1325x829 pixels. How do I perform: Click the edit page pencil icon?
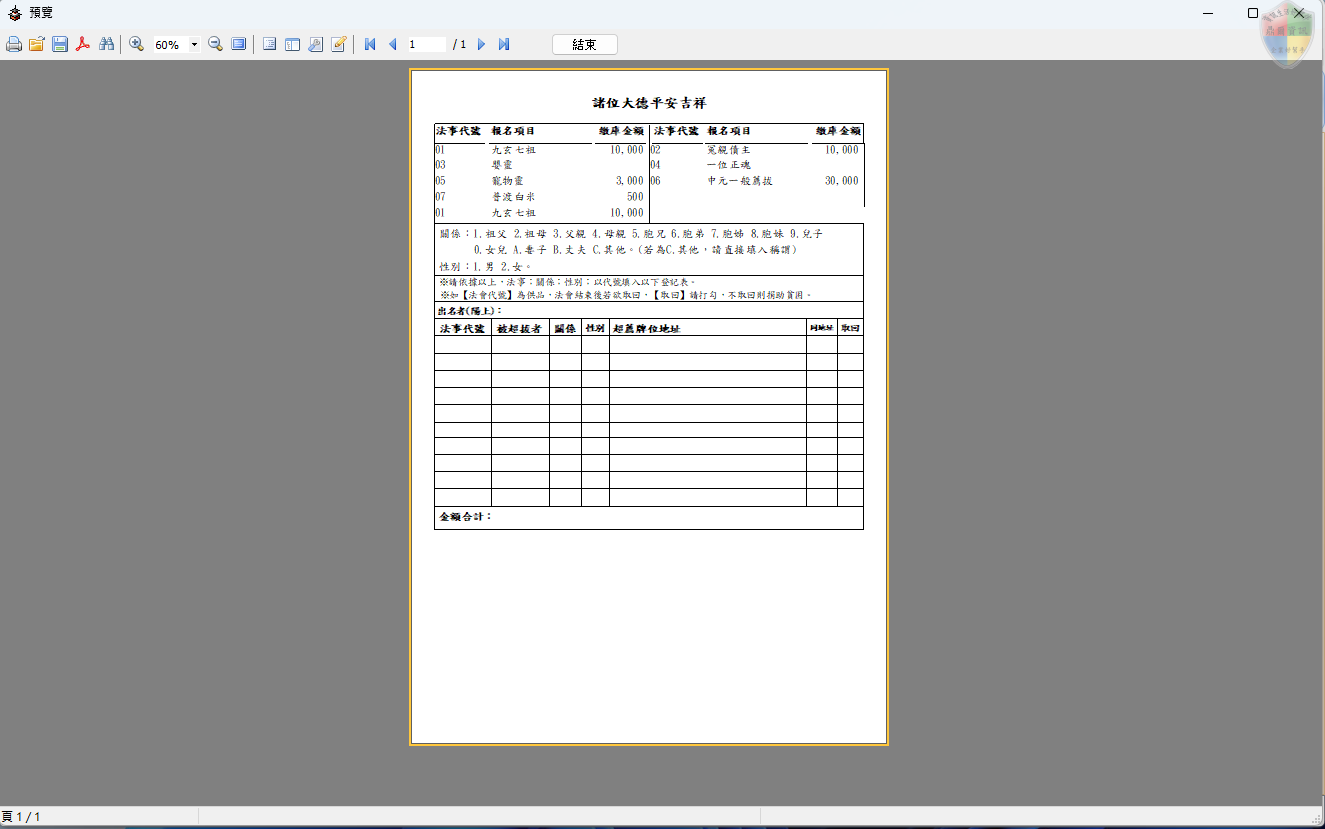point(339,45)
